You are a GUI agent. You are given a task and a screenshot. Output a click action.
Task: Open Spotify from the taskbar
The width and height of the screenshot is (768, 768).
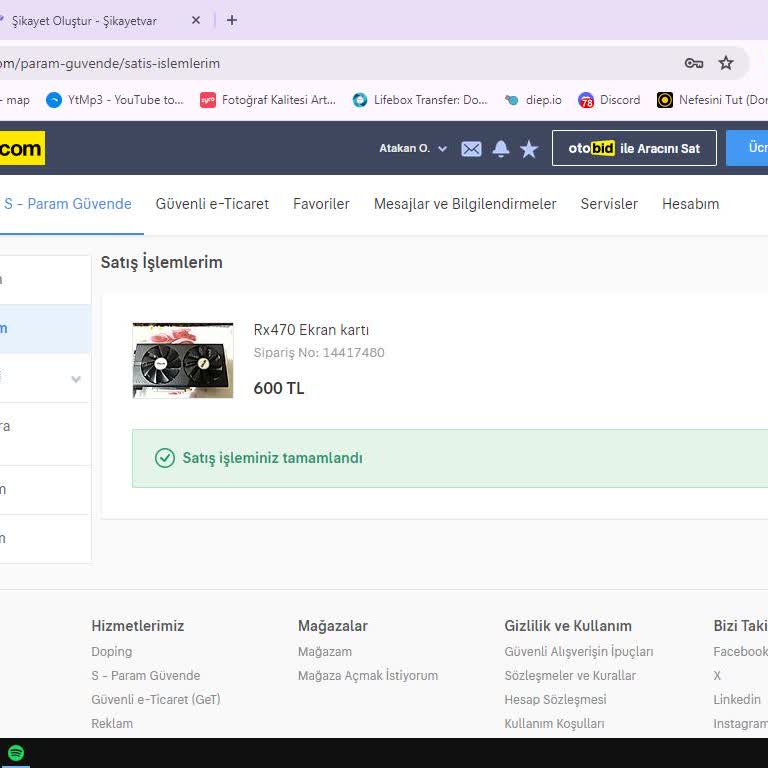click(x=16, y=753)
